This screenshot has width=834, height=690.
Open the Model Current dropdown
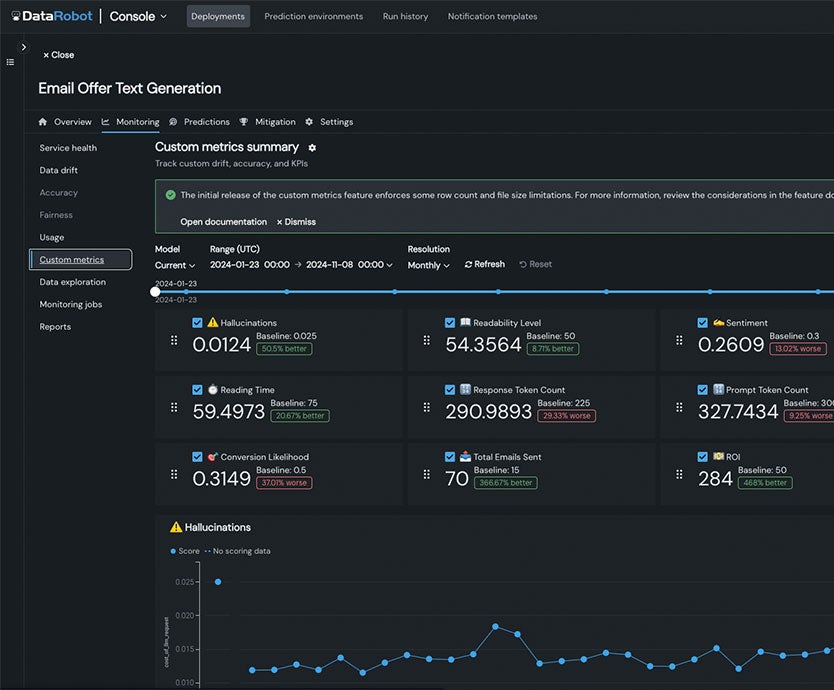[x=175, y=265]
